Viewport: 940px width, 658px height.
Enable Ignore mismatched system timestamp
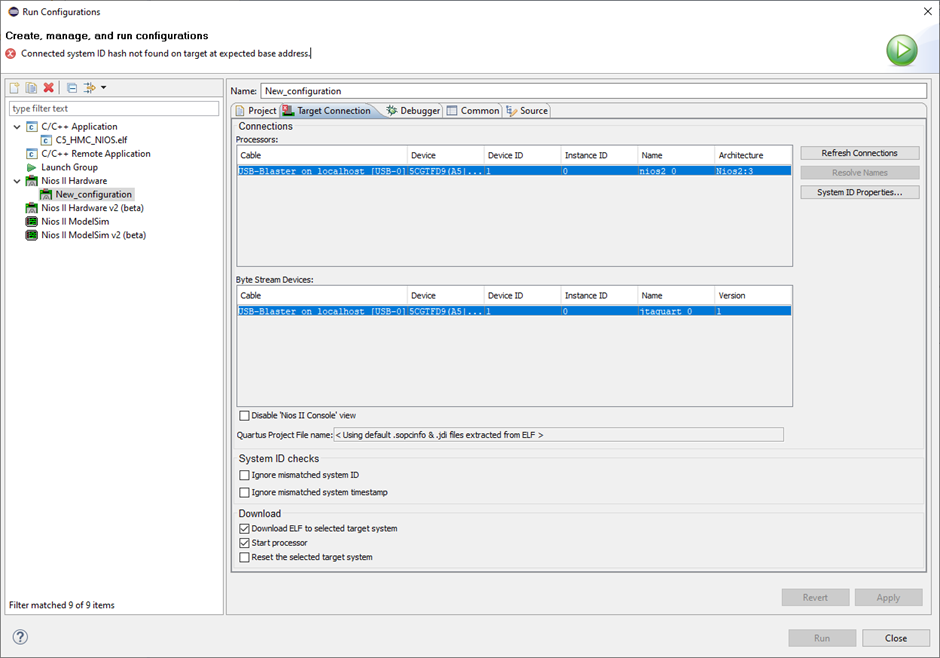(245, 493)
